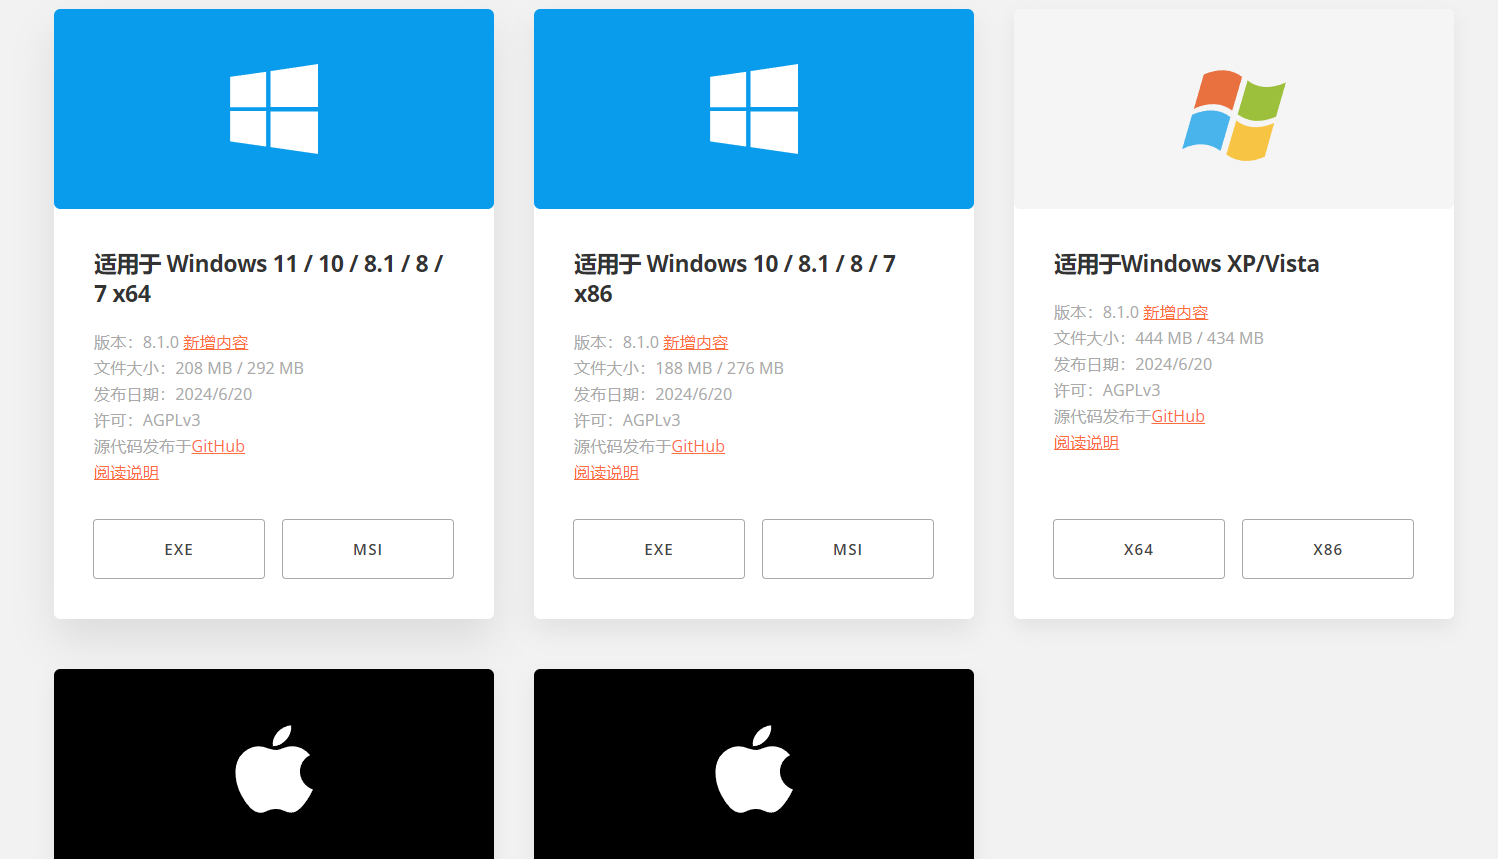1498x859 pixels.
Task: Click version 8.1.0 text in x64 card
Action: coord(161,343)
